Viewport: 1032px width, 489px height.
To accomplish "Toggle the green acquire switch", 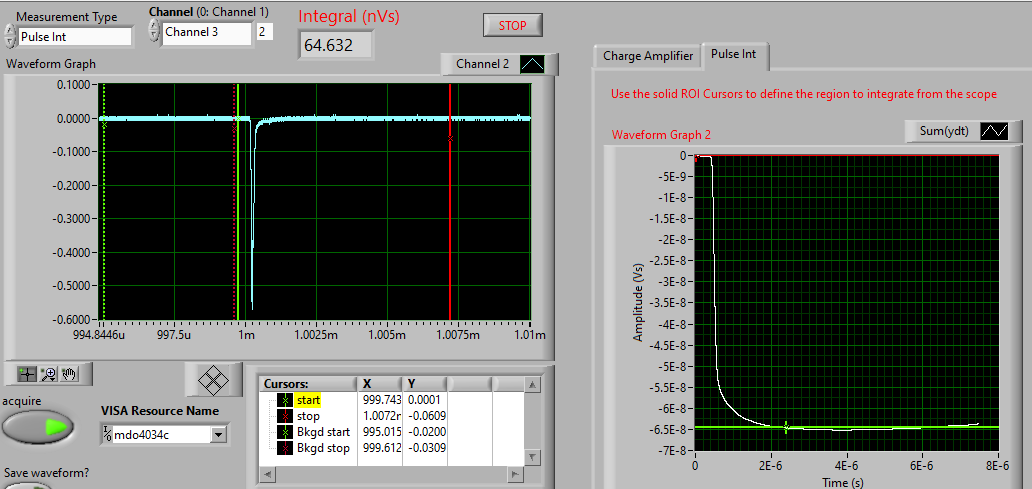I will [x=38, y=426].
